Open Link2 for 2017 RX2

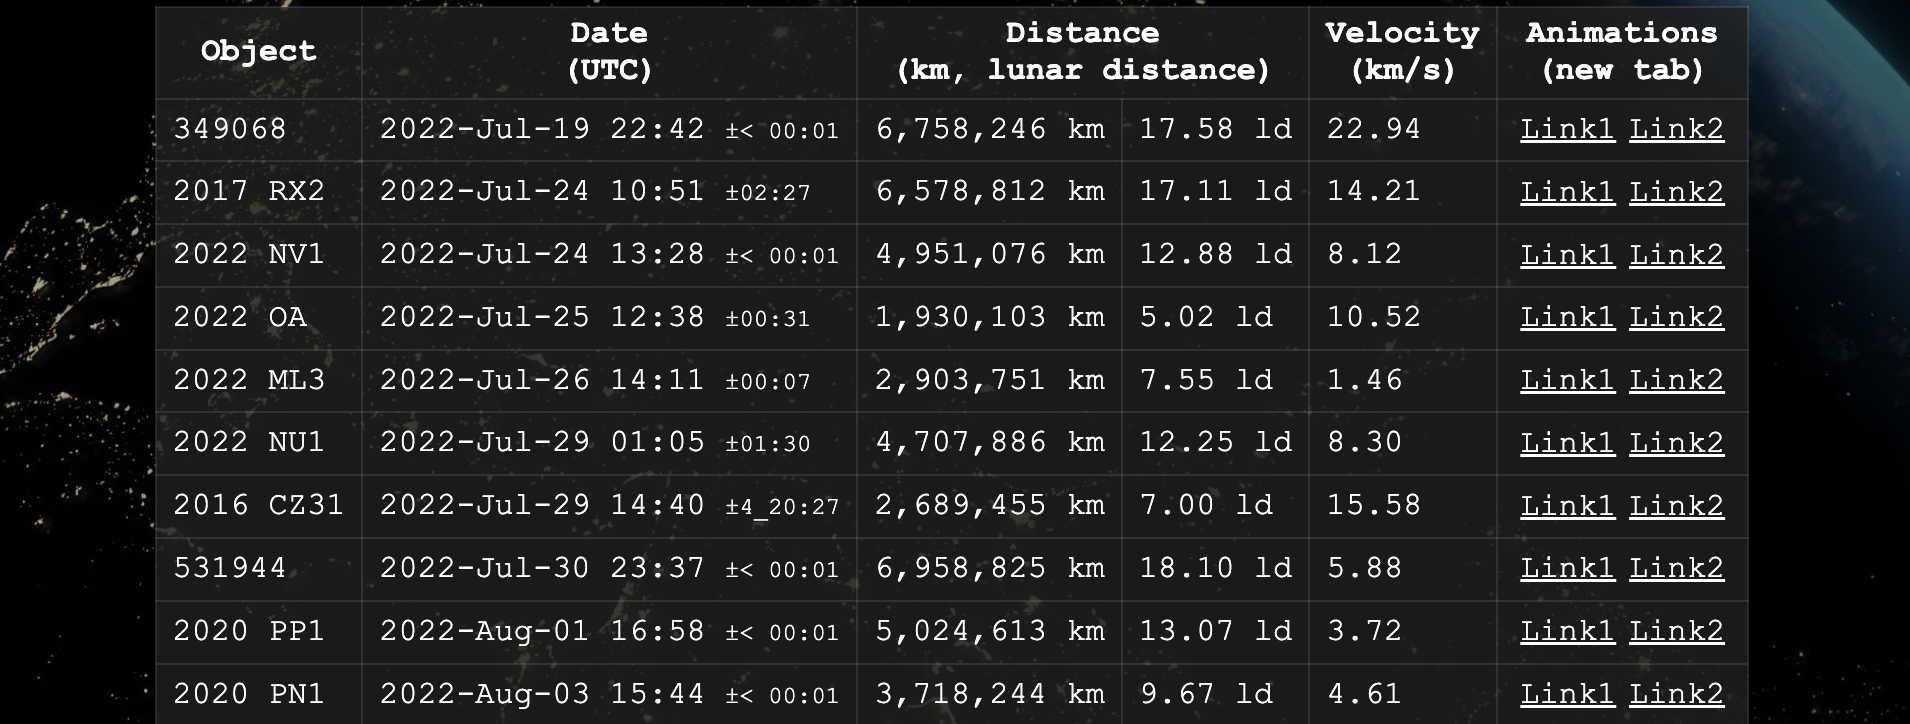1676,192
